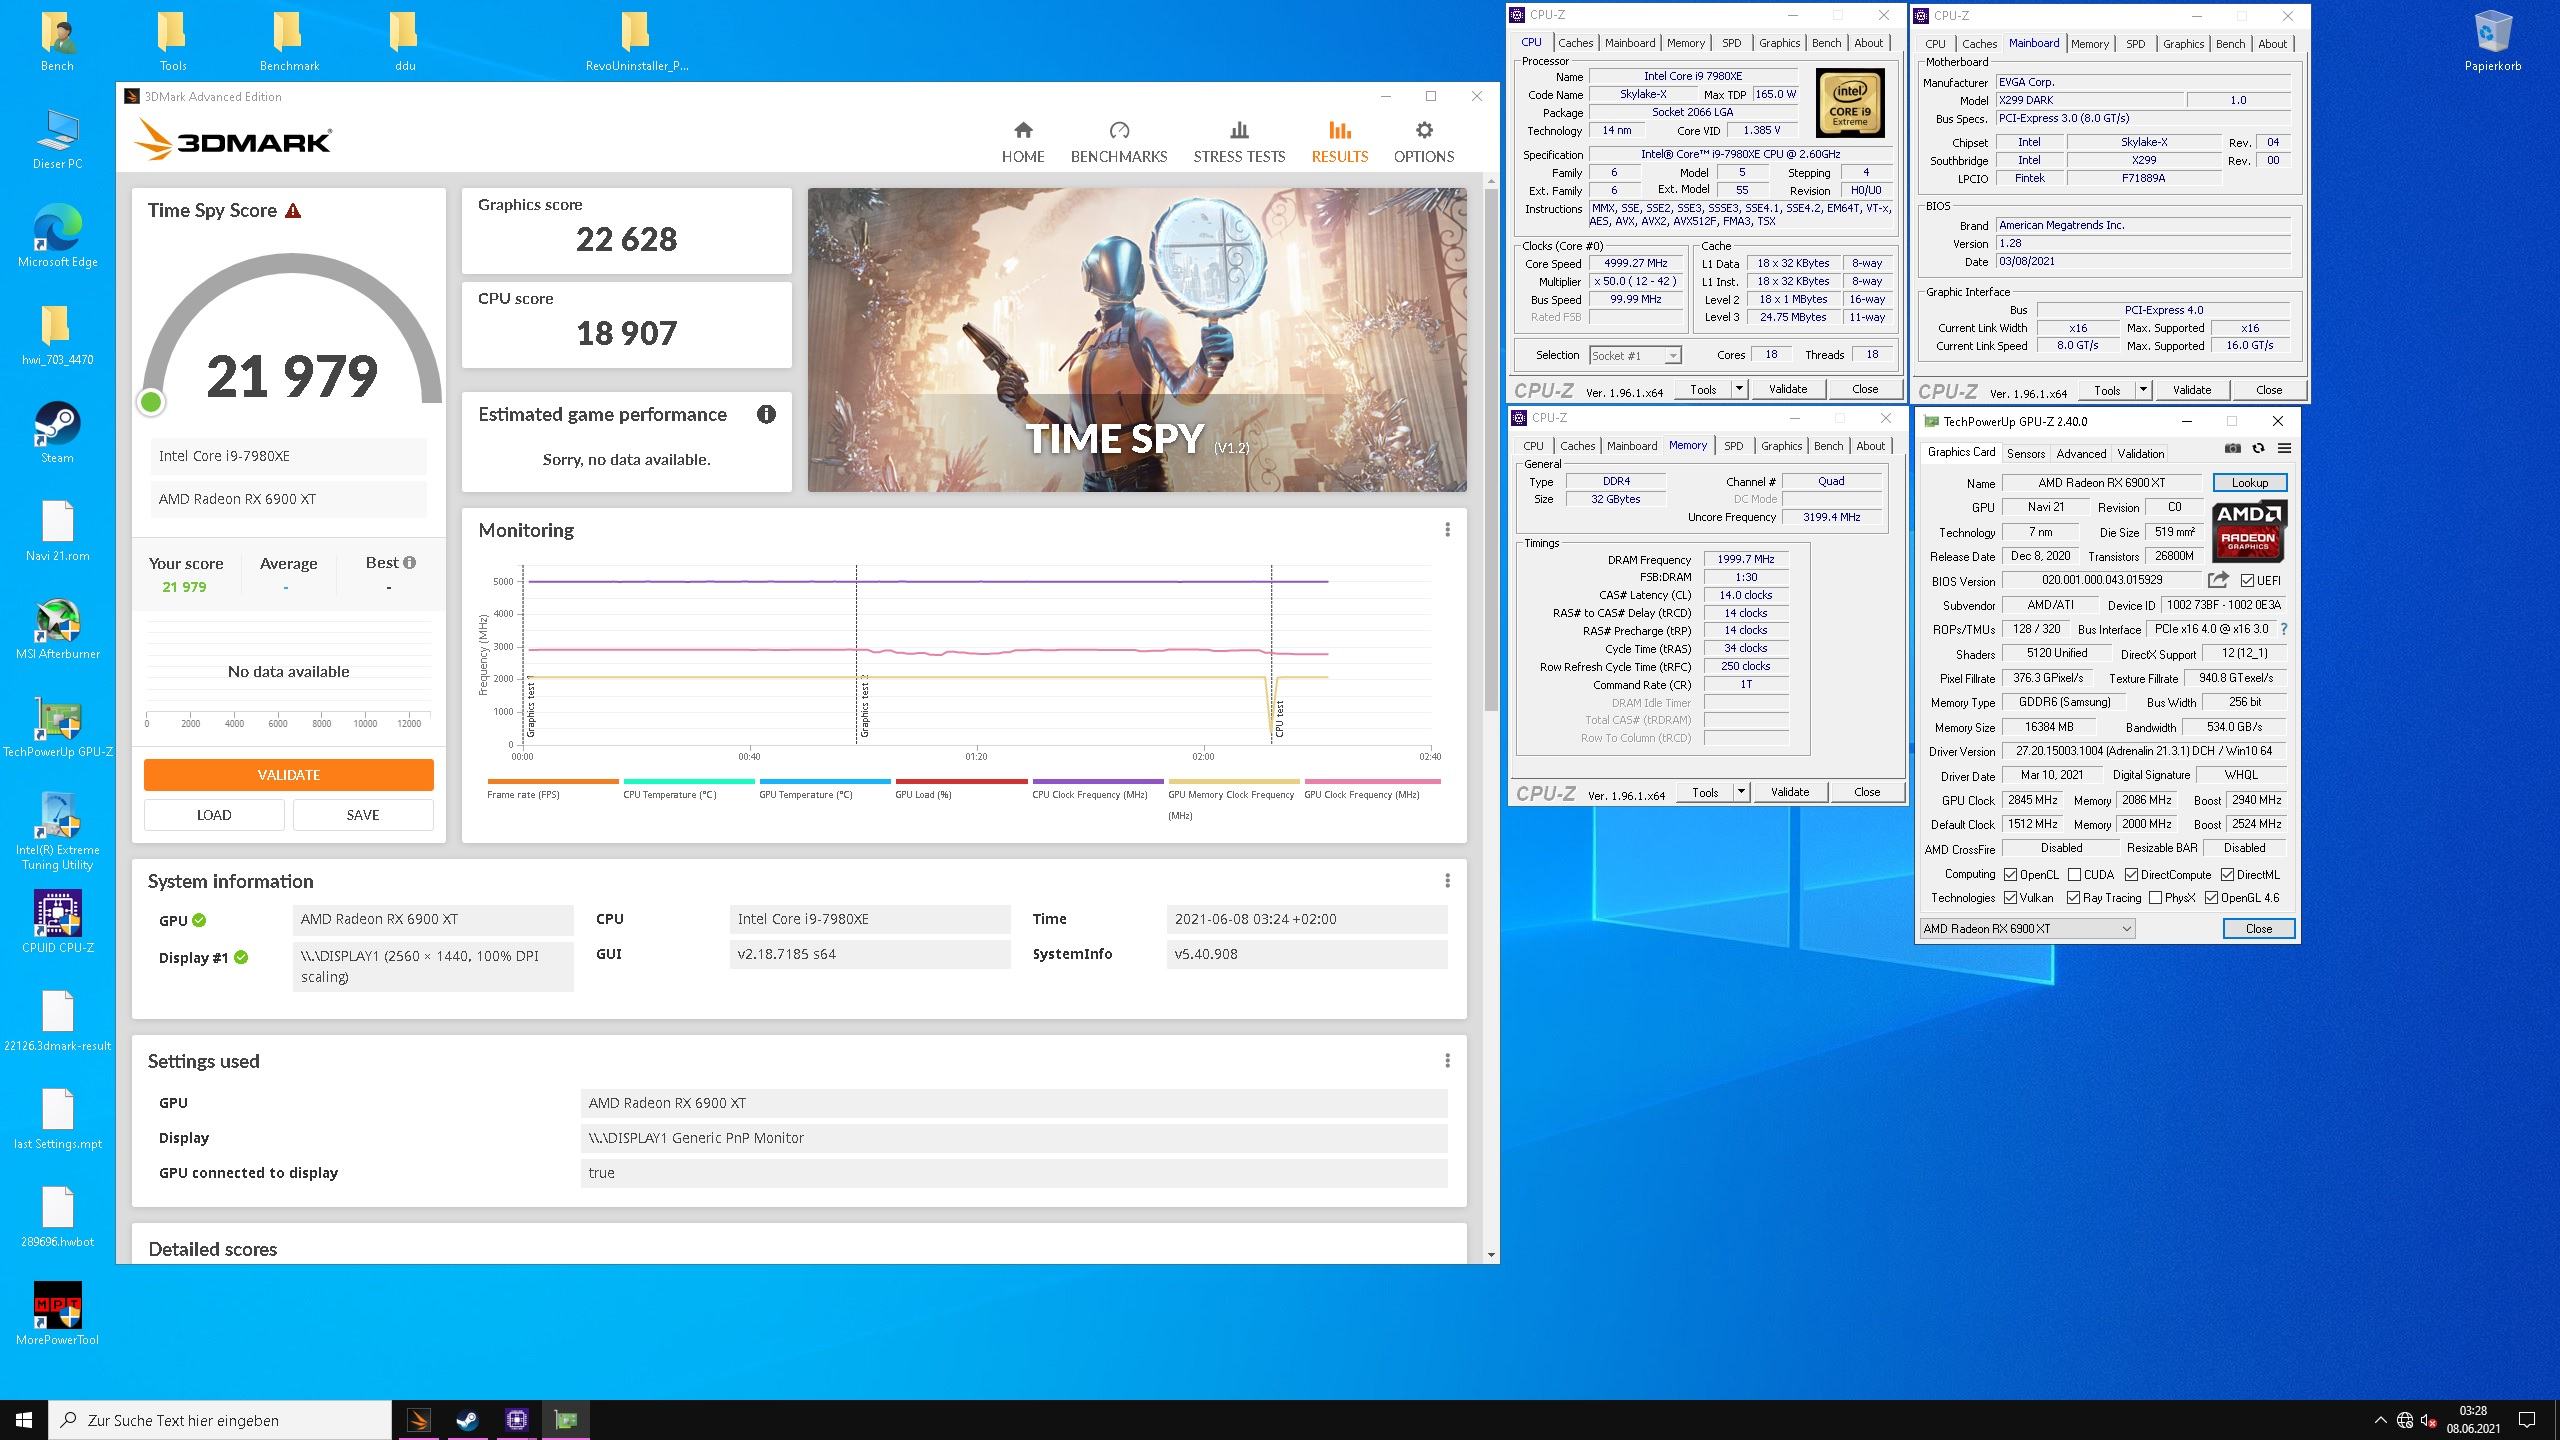Open Validation tab in GPU-Z

2140,453
